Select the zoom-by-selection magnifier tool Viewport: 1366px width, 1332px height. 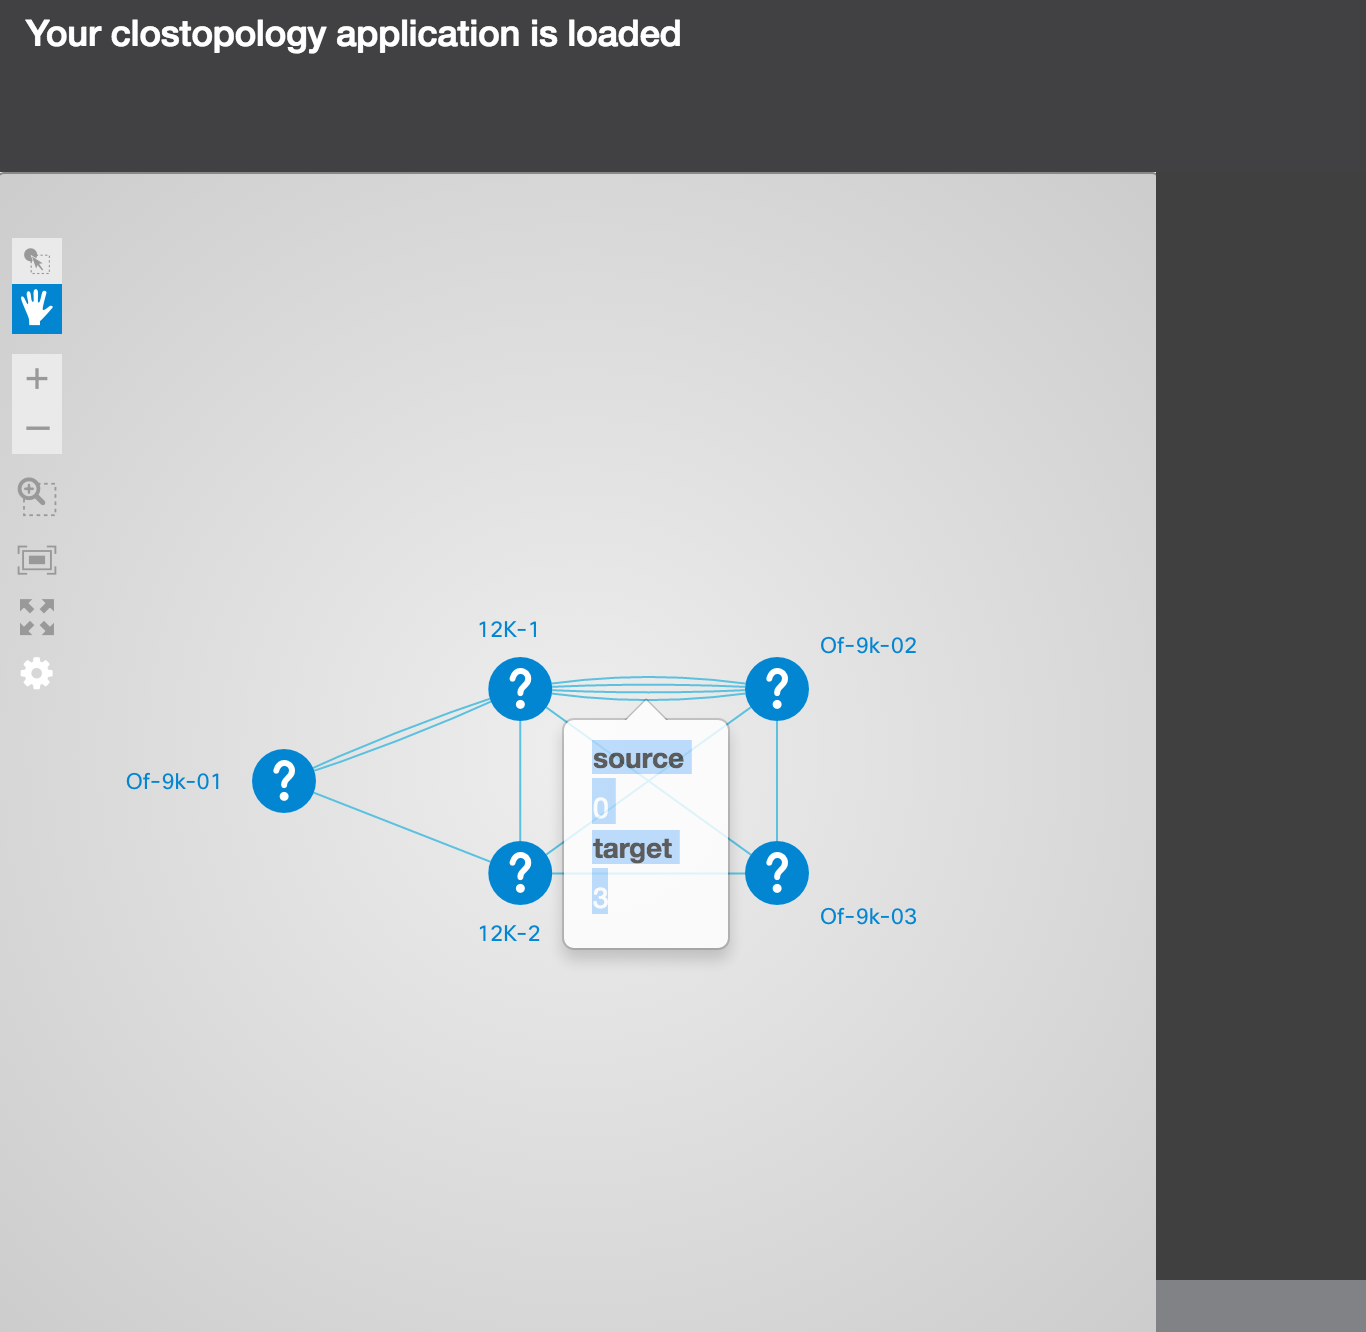[x=37, y=495]
